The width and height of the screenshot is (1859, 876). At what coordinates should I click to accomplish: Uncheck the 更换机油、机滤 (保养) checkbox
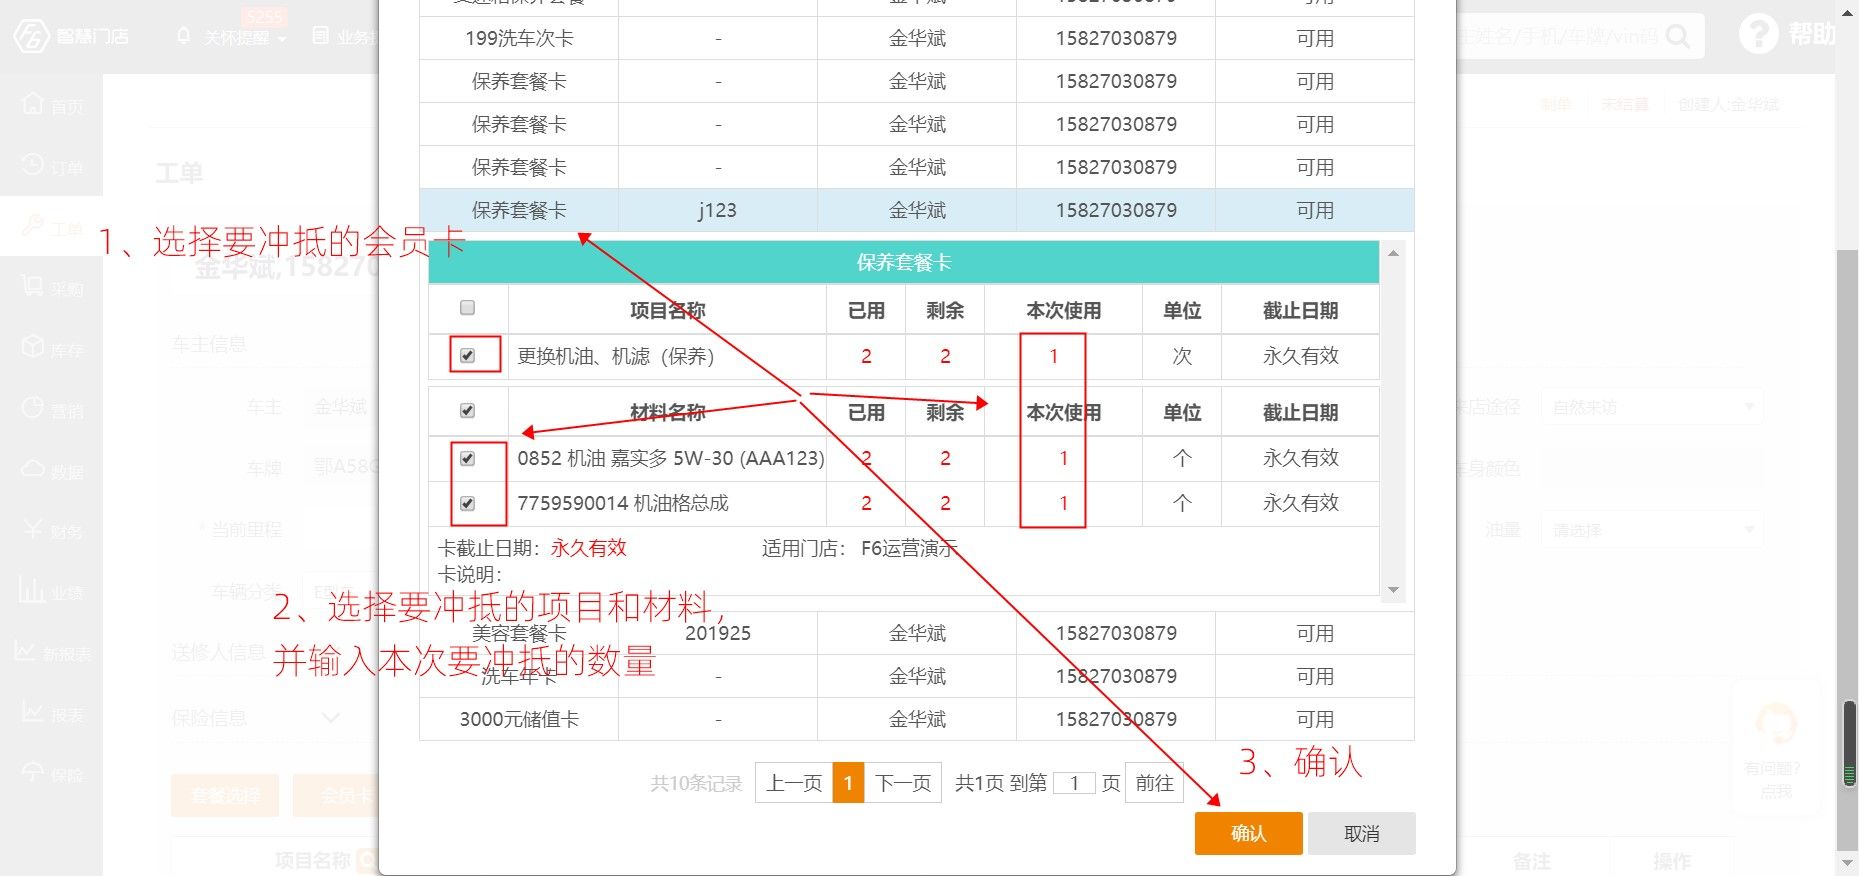click(x=467, y=356)
